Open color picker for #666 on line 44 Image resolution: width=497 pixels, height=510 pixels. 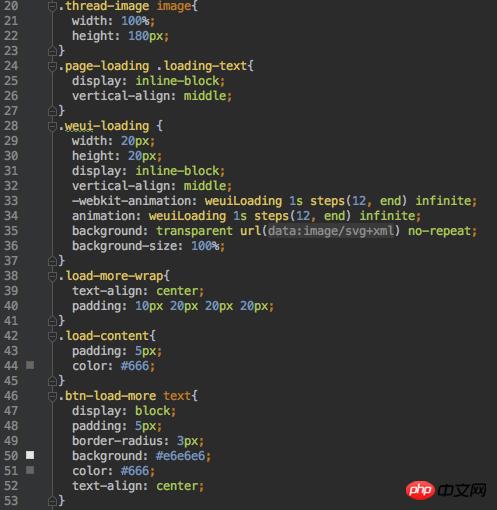[x=30, y=365]
